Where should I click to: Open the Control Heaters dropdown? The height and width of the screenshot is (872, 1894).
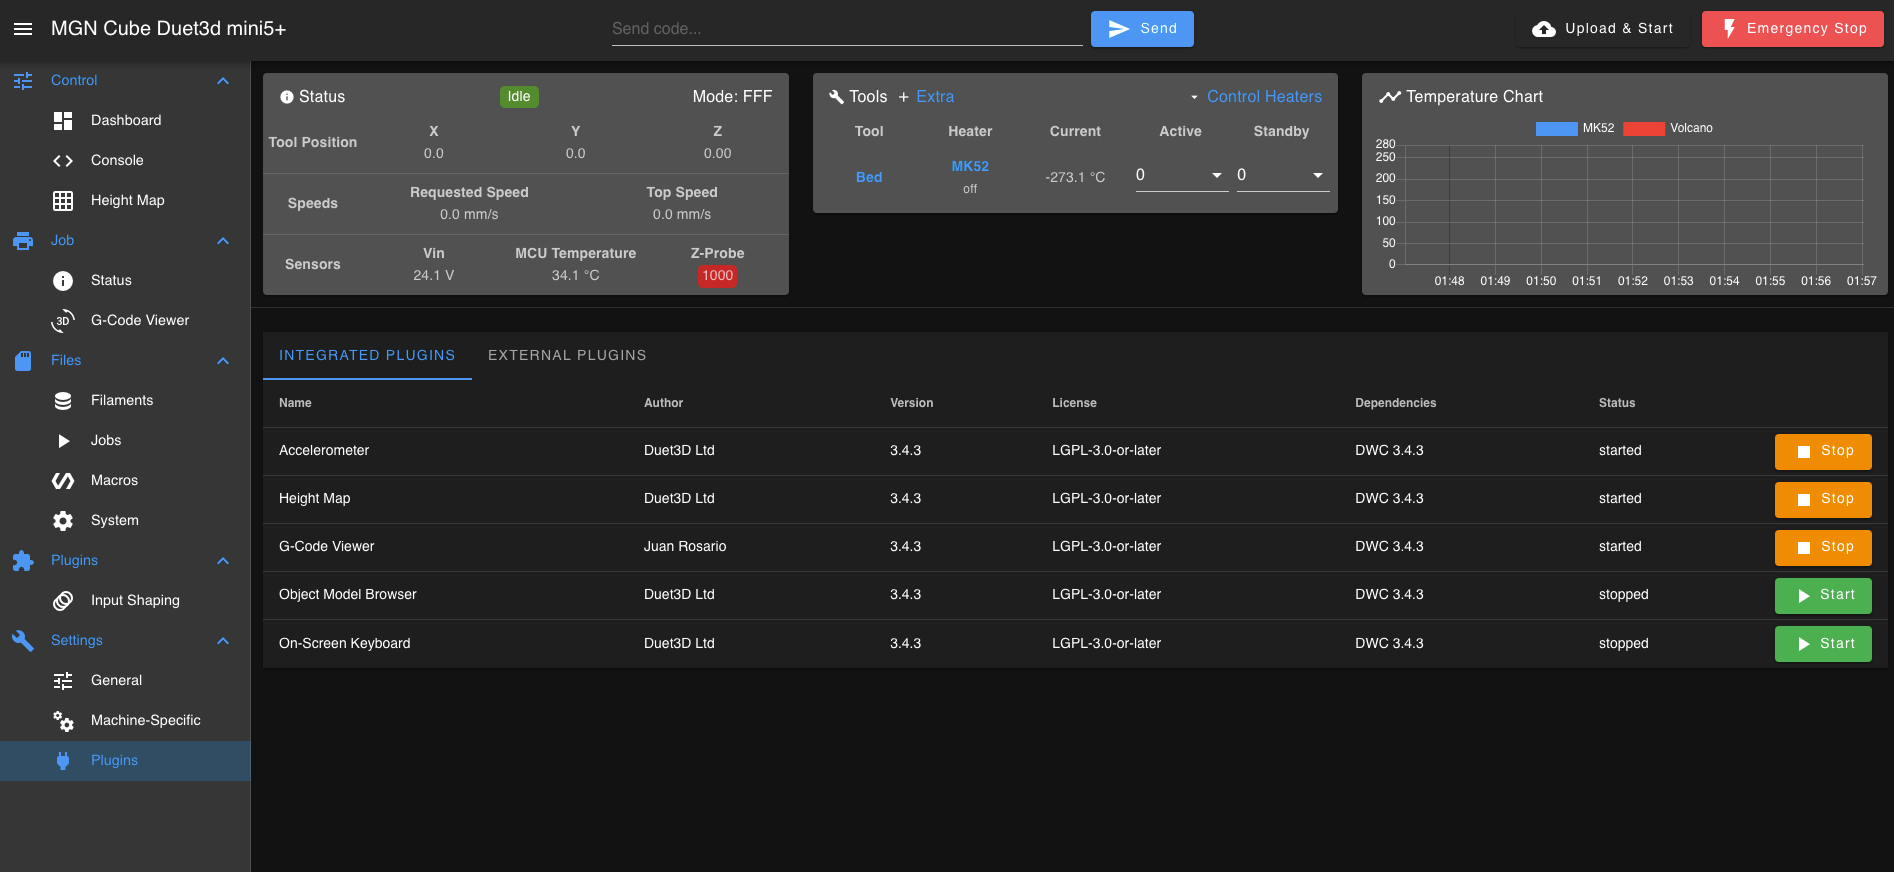pos(1255,97)
